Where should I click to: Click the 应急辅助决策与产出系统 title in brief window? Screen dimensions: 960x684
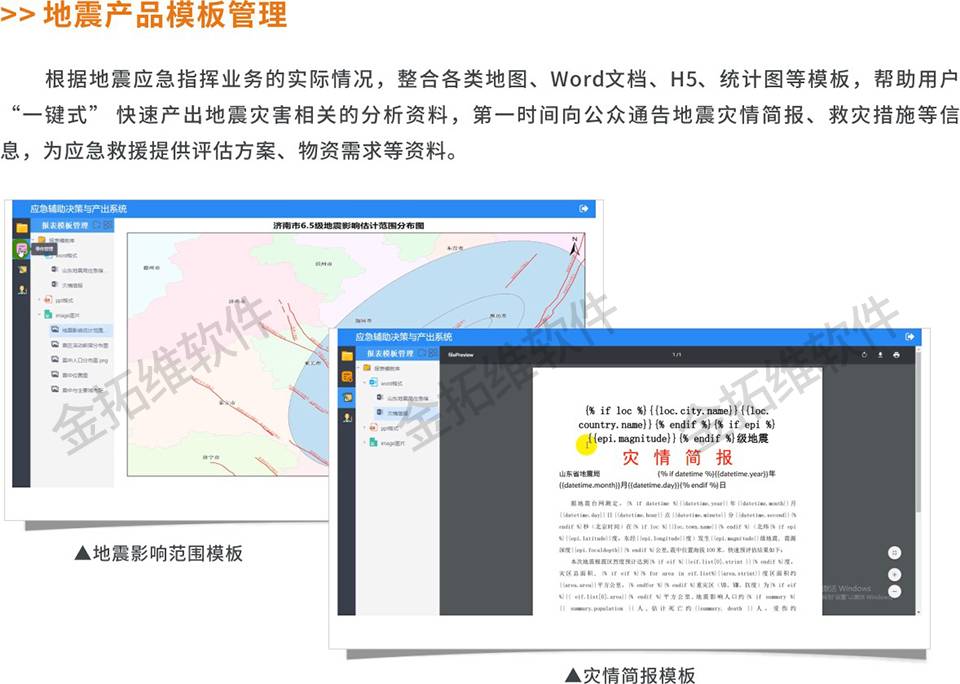tap(404, 337)
